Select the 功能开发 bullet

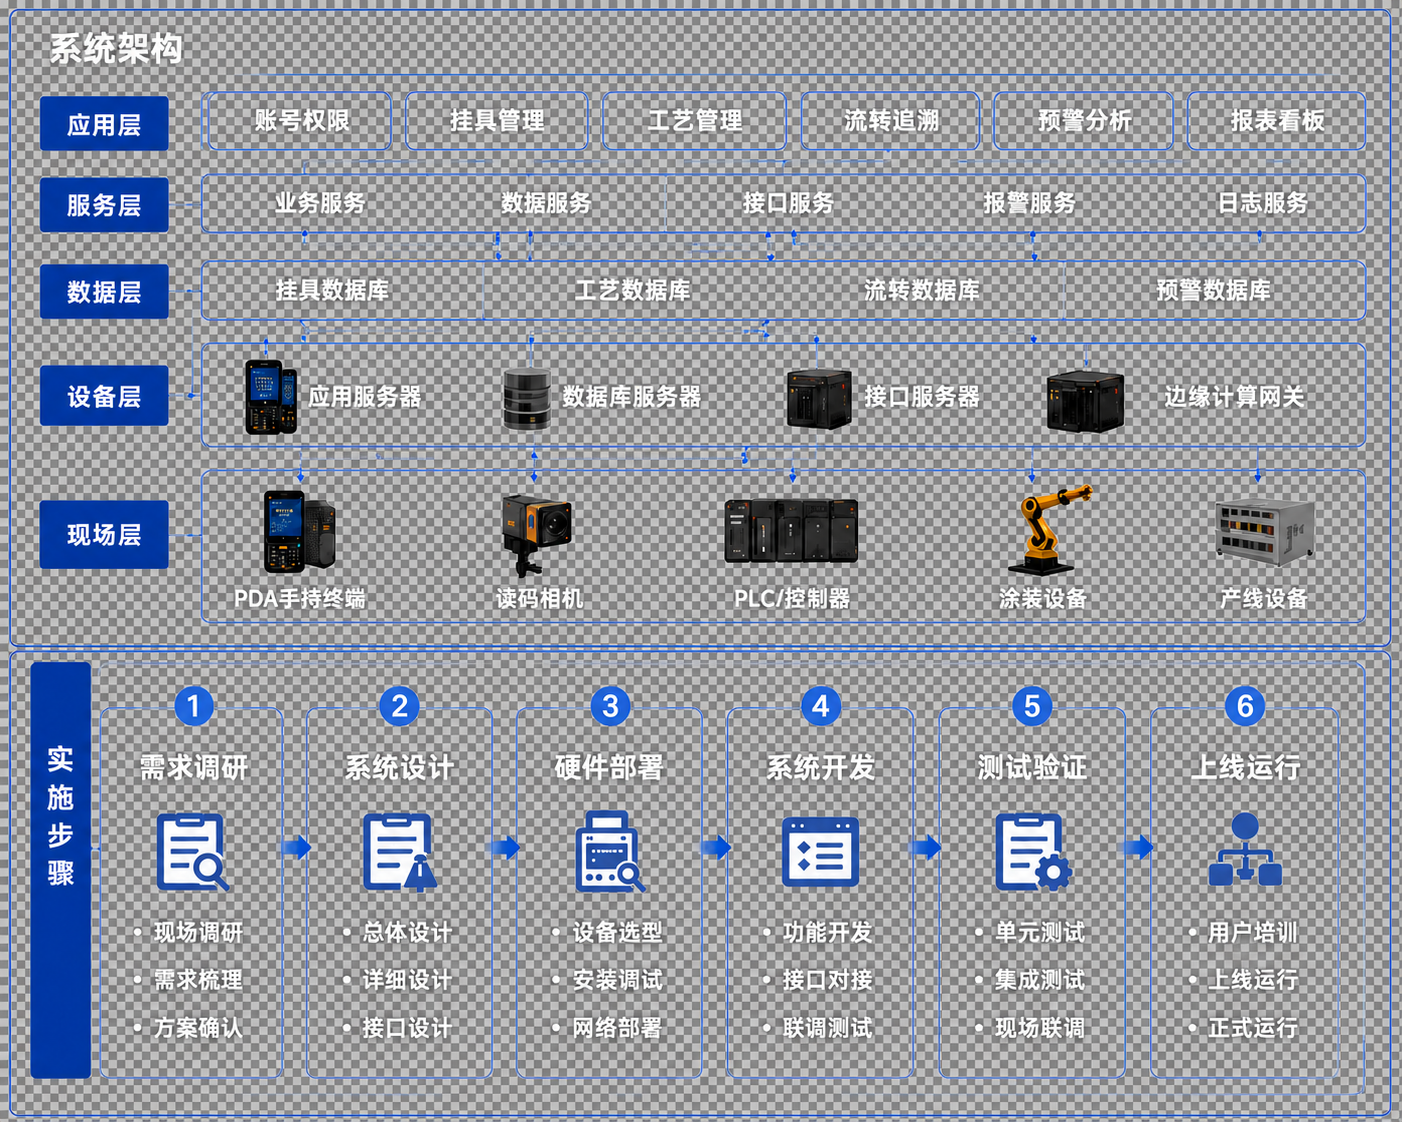[x=828, y=933]
